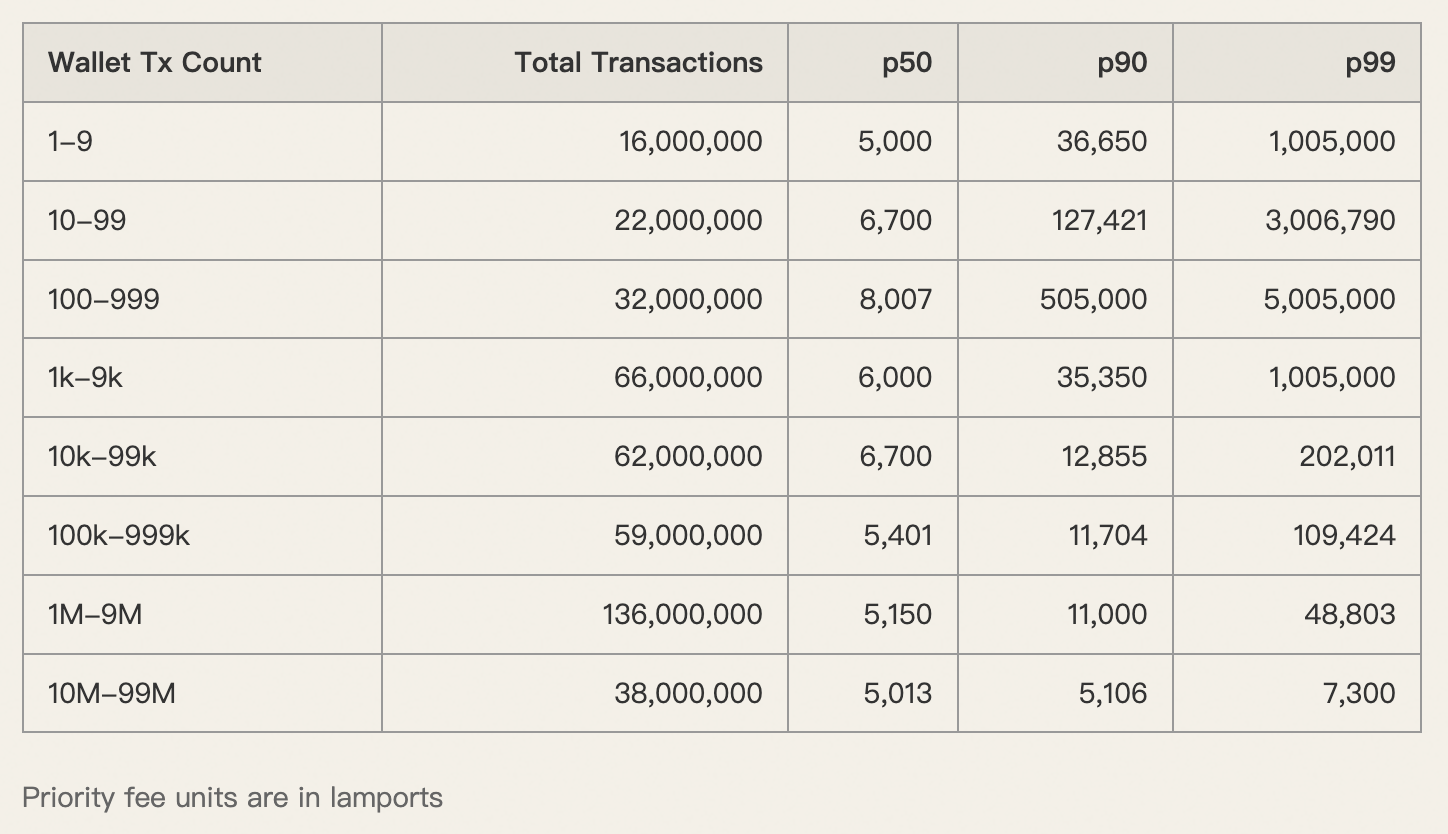The height and width of the screenshot is (834, 1448).
Task: Click the 3,006,790 p99 value
Action: (1329, 220)
